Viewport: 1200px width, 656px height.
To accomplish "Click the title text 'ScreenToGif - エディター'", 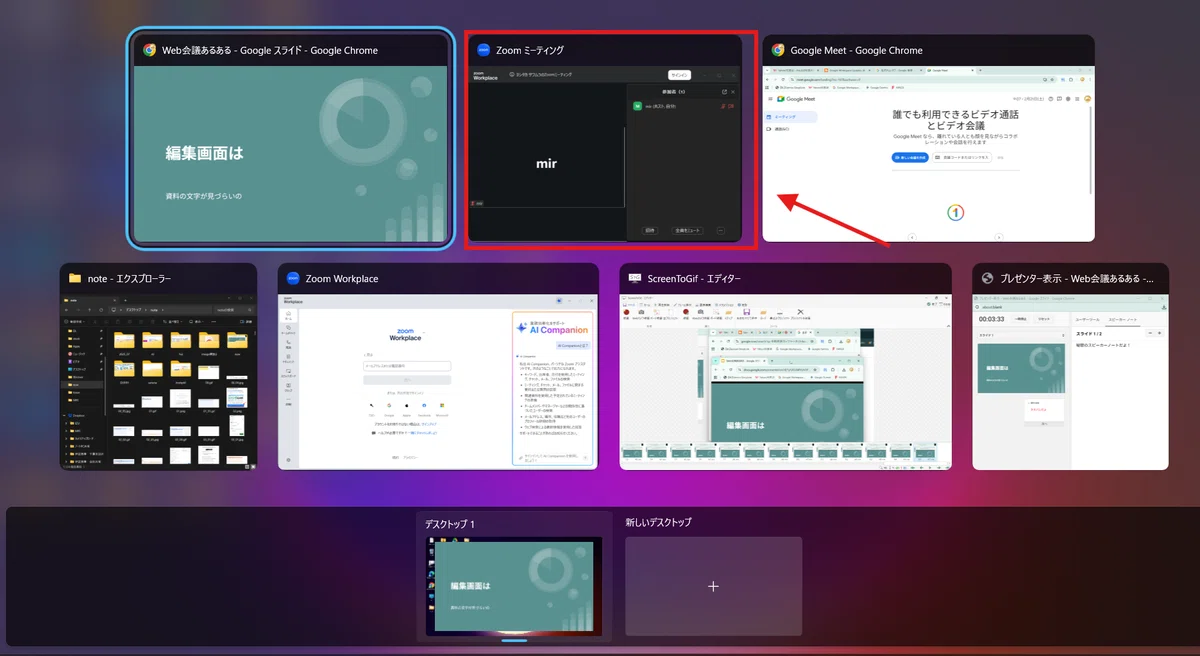I will pos(694,279).
